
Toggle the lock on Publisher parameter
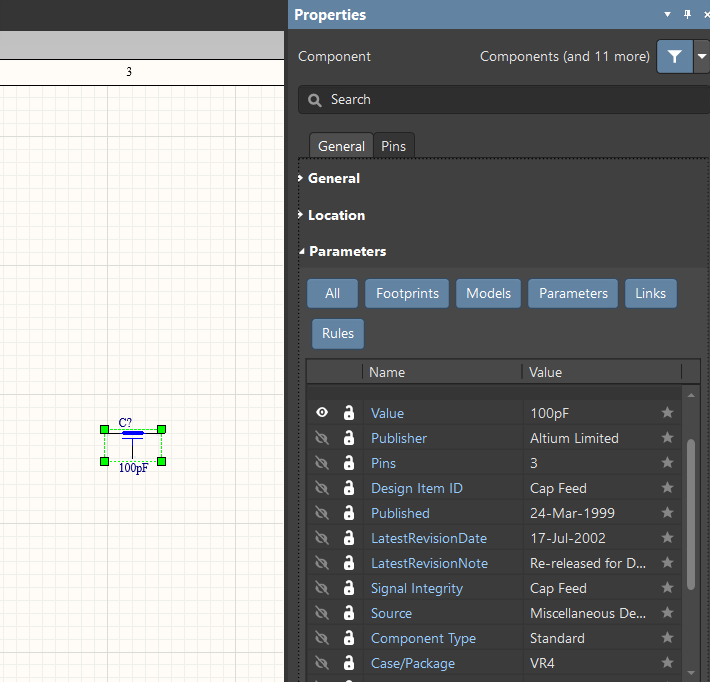pyautogui.click(x=349, y=437)
